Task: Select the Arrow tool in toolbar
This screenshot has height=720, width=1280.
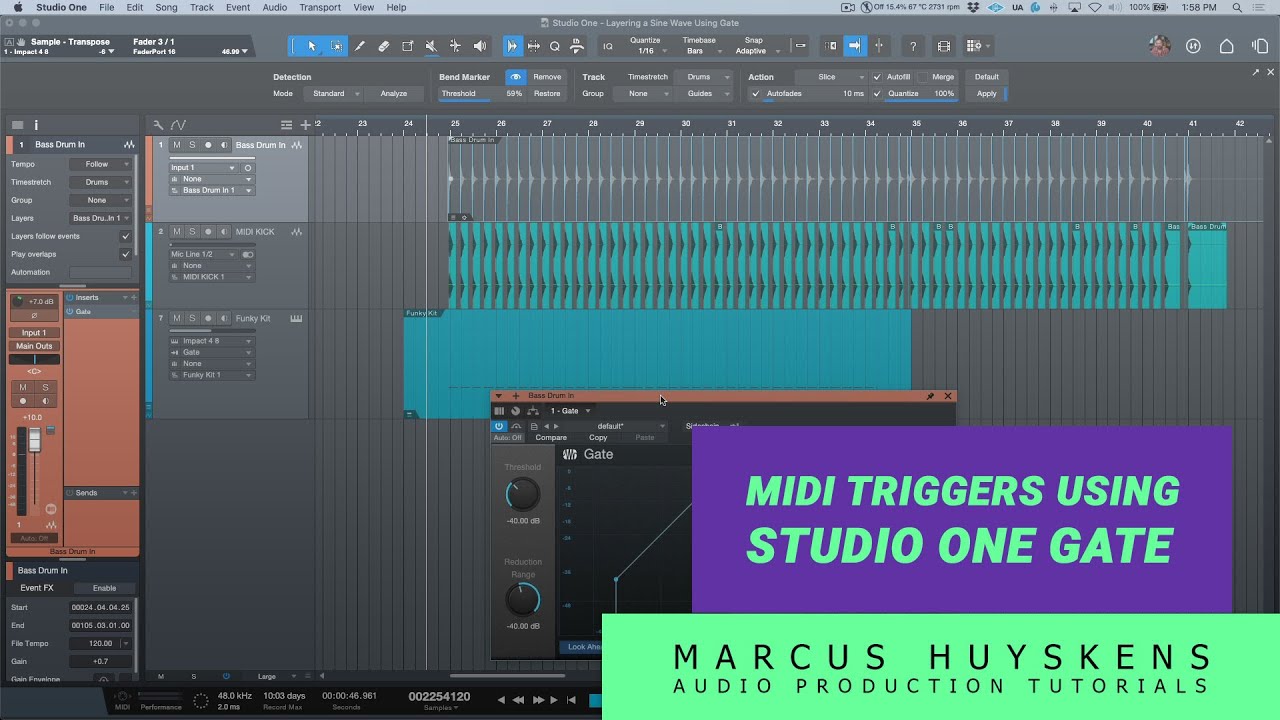Action: tap(312, 46)
